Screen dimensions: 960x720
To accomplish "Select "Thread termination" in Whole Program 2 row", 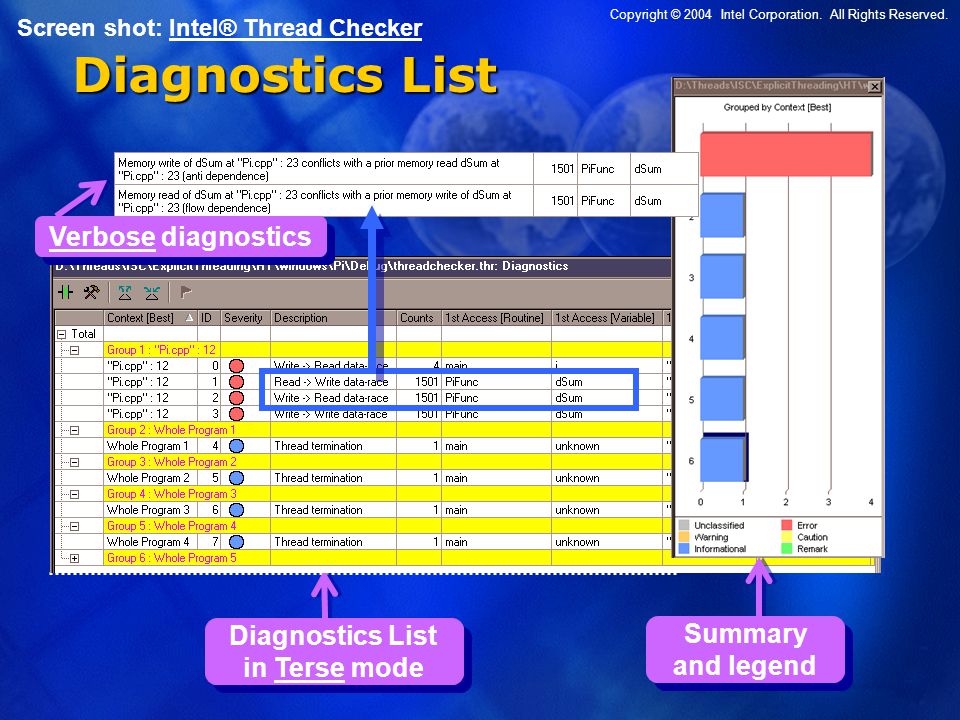I will pos(318,478).
